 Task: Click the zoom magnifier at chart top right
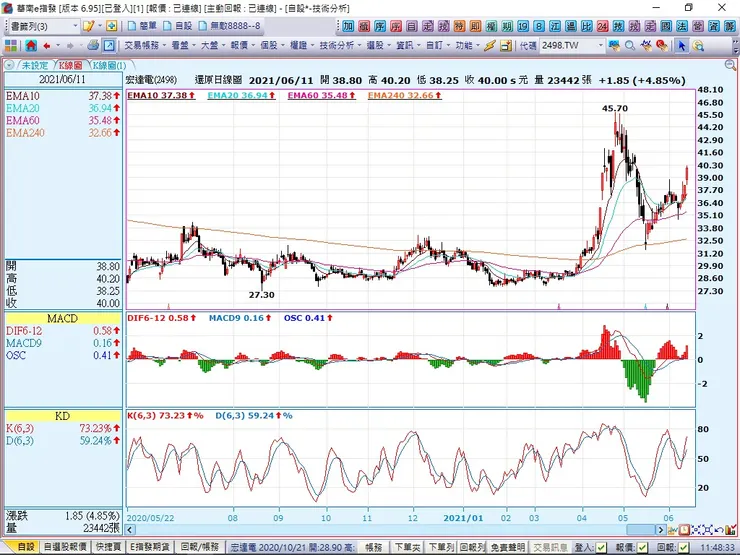730,65
